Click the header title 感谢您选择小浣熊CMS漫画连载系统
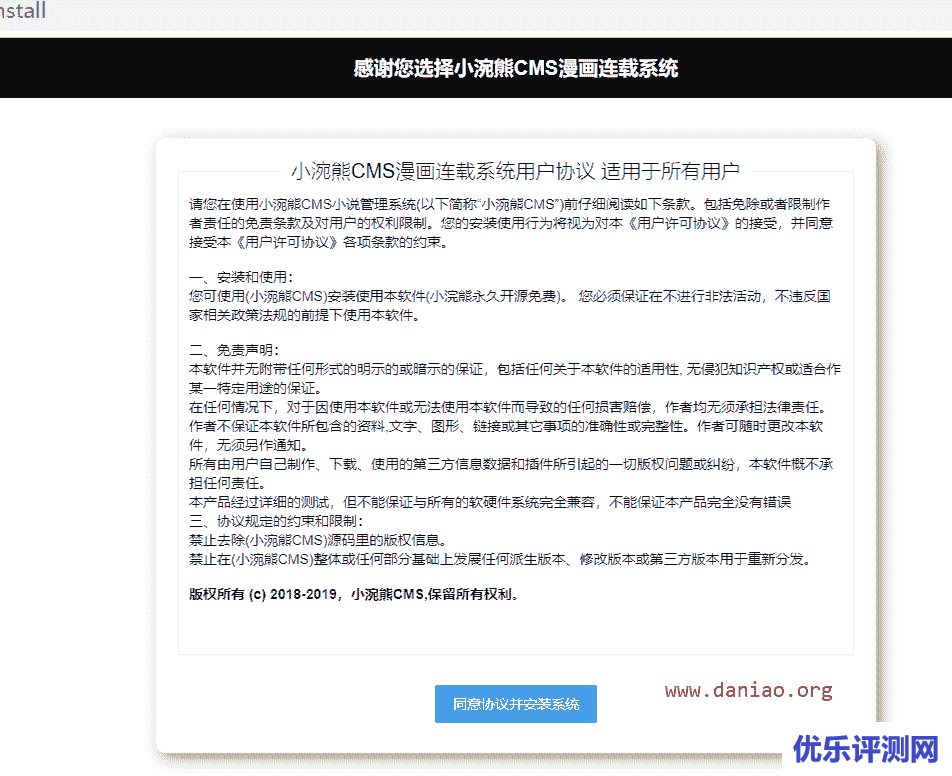This screenshot has height=776, width=952. coord(515,68)
